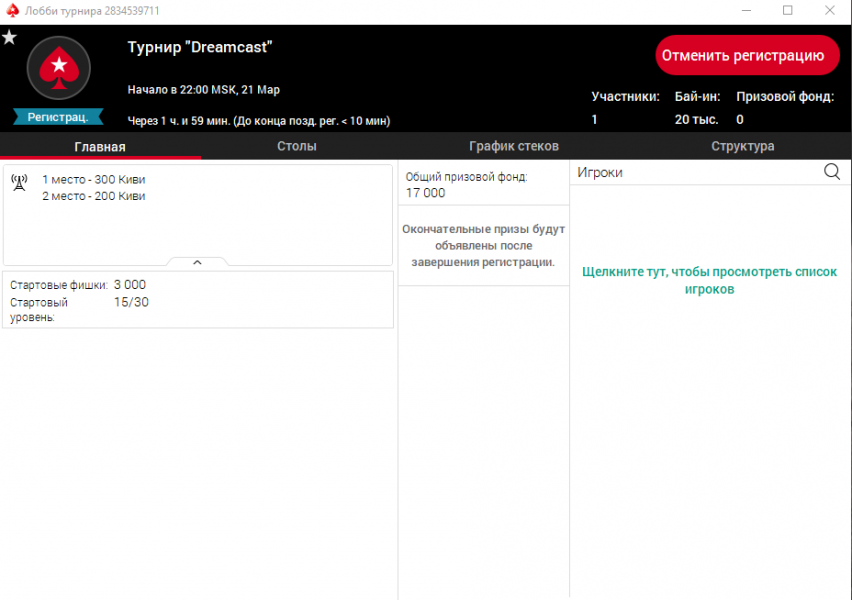Click the Общий призовой фонд 17 000 value
Viewport: 852px width, 600px height.
pos(426,193)
